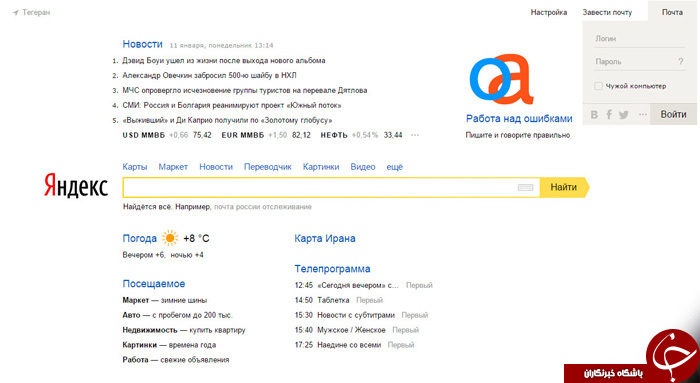The image size is (700, 383).
Task: Click Пишите и говорите правильно caption
Action: tap(518, 135)
